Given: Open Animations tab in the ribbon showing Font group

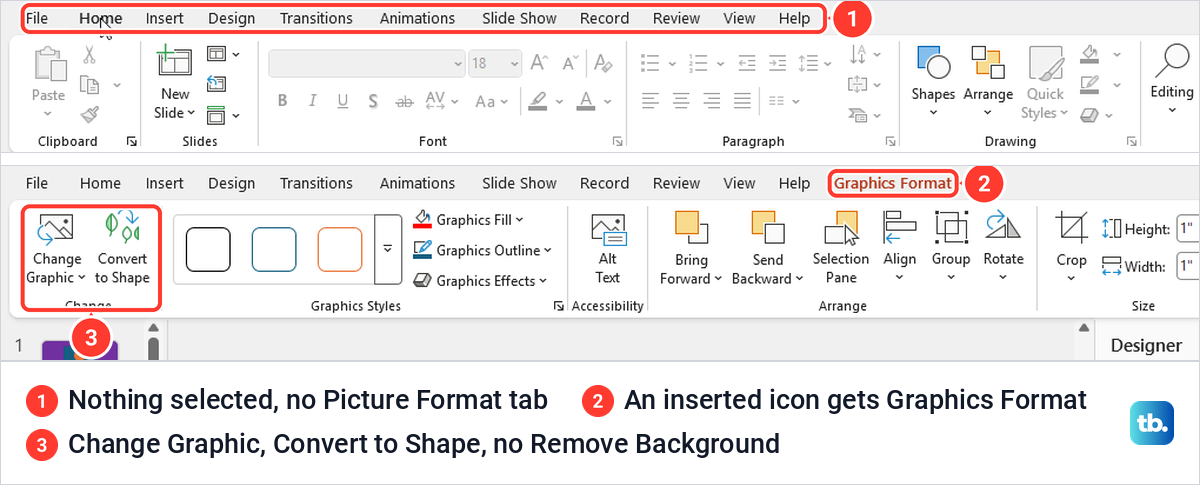Looking at the screenshot, I should (417, 18).
